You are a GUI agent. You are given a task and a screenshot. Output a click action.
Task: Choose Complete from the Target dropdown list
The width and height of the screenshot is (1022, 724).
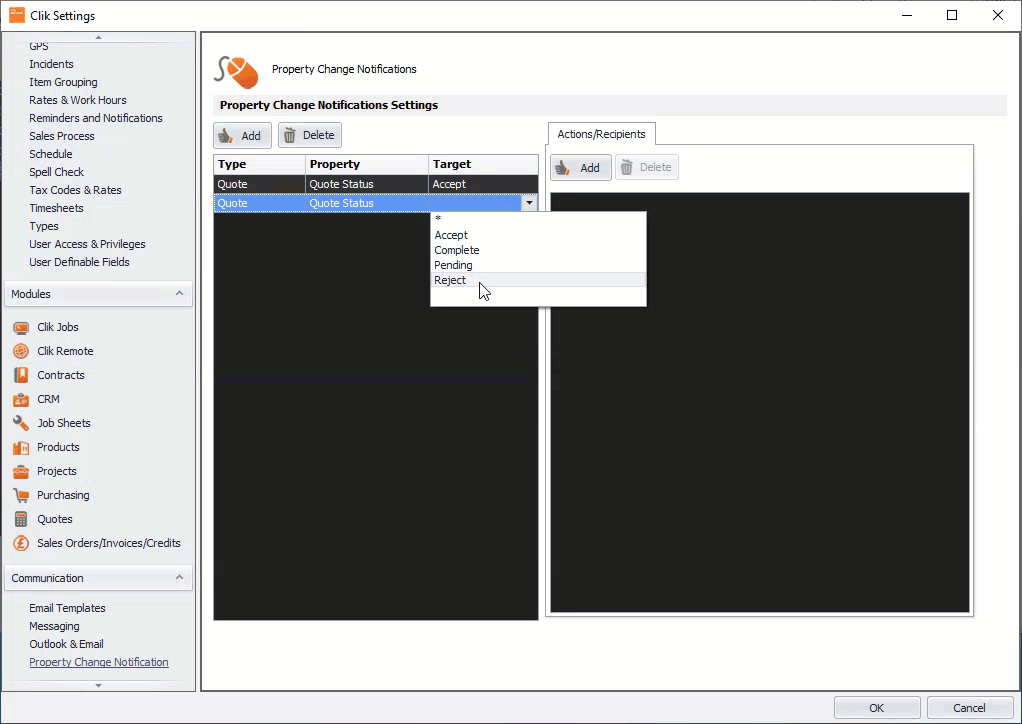pos(538,250)
